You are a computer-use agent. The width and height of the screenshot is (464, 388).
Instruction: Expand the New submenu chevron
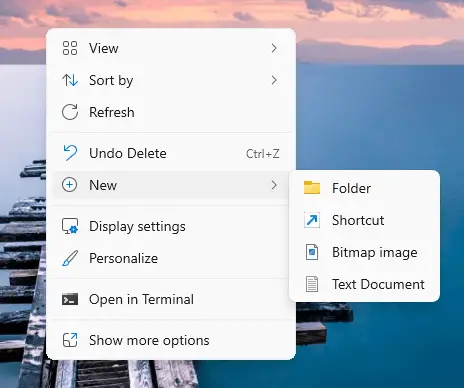274,185
